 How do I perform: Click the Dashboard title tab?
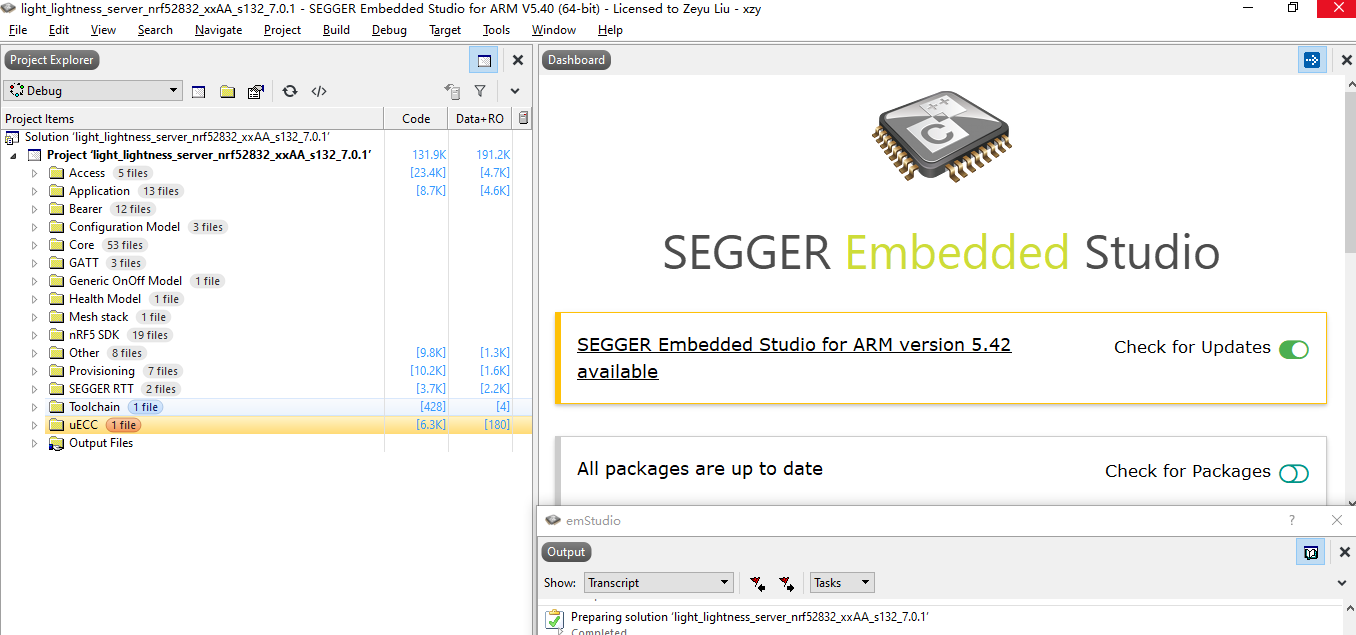[577, 60]
